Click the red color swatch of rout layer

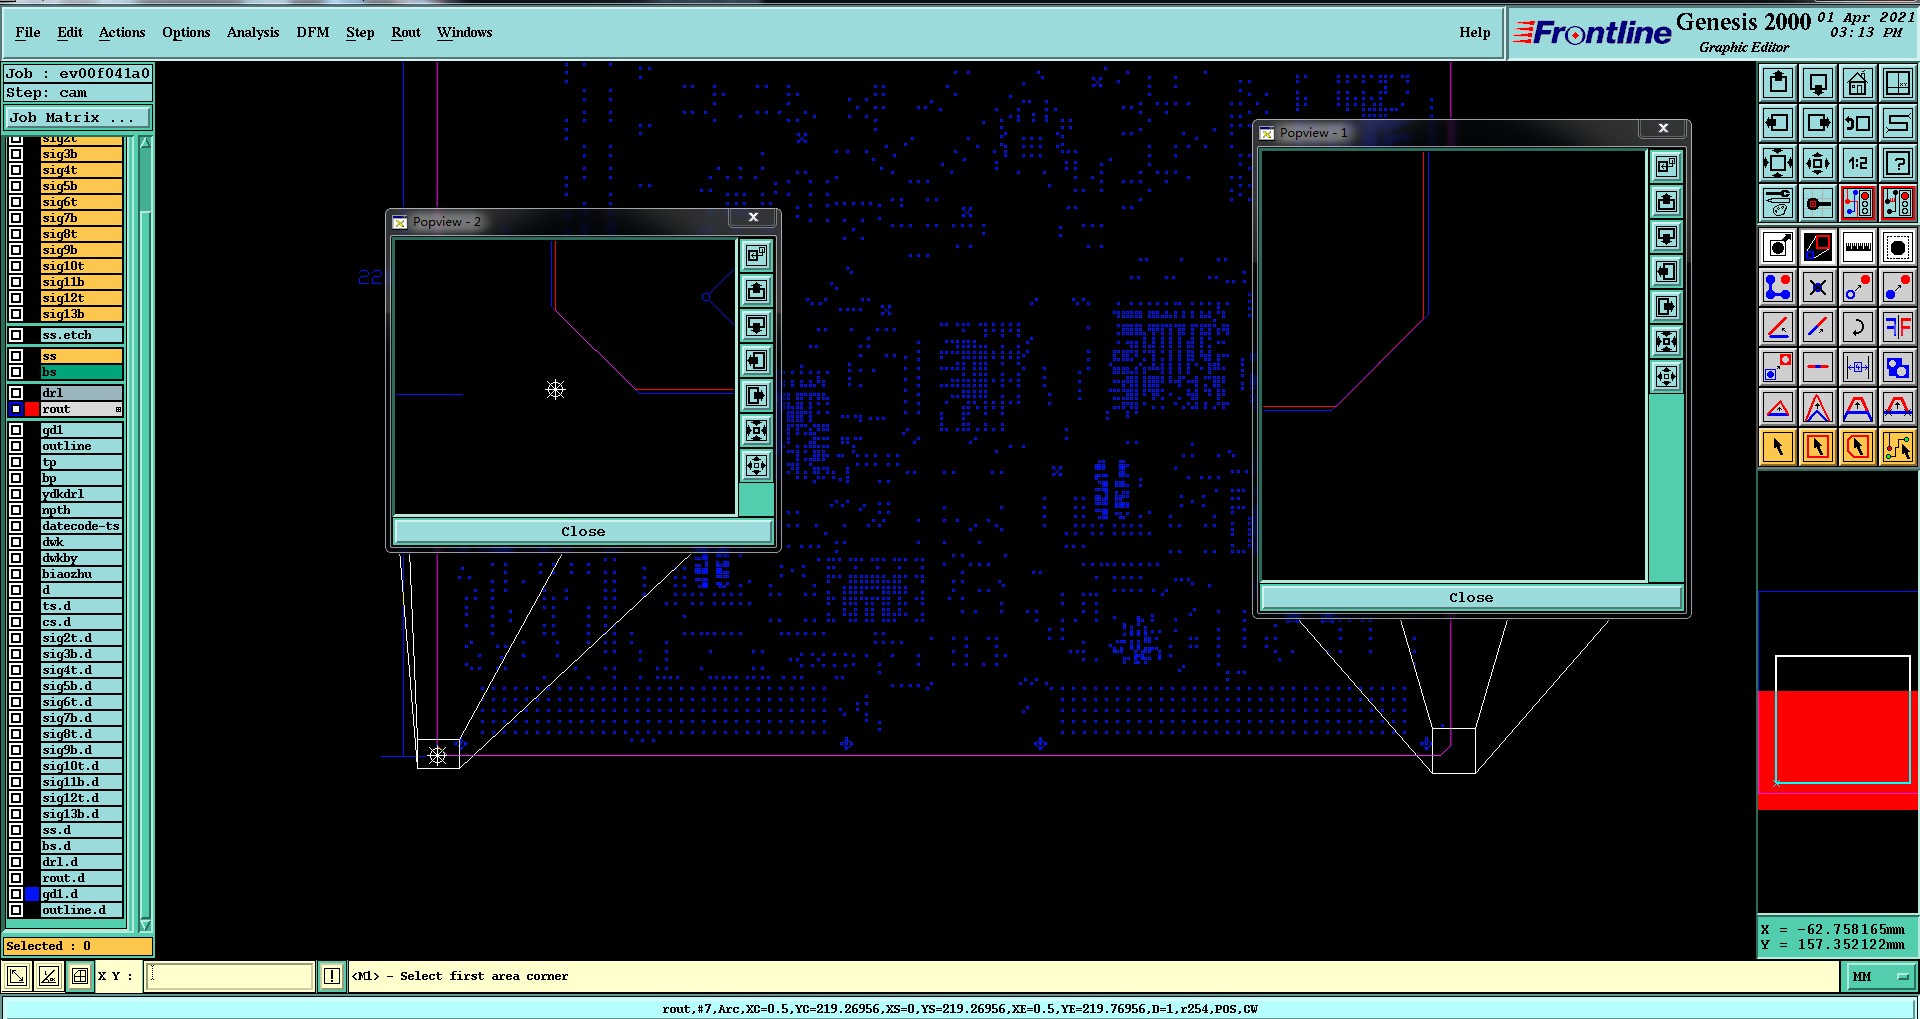[32, 409]
